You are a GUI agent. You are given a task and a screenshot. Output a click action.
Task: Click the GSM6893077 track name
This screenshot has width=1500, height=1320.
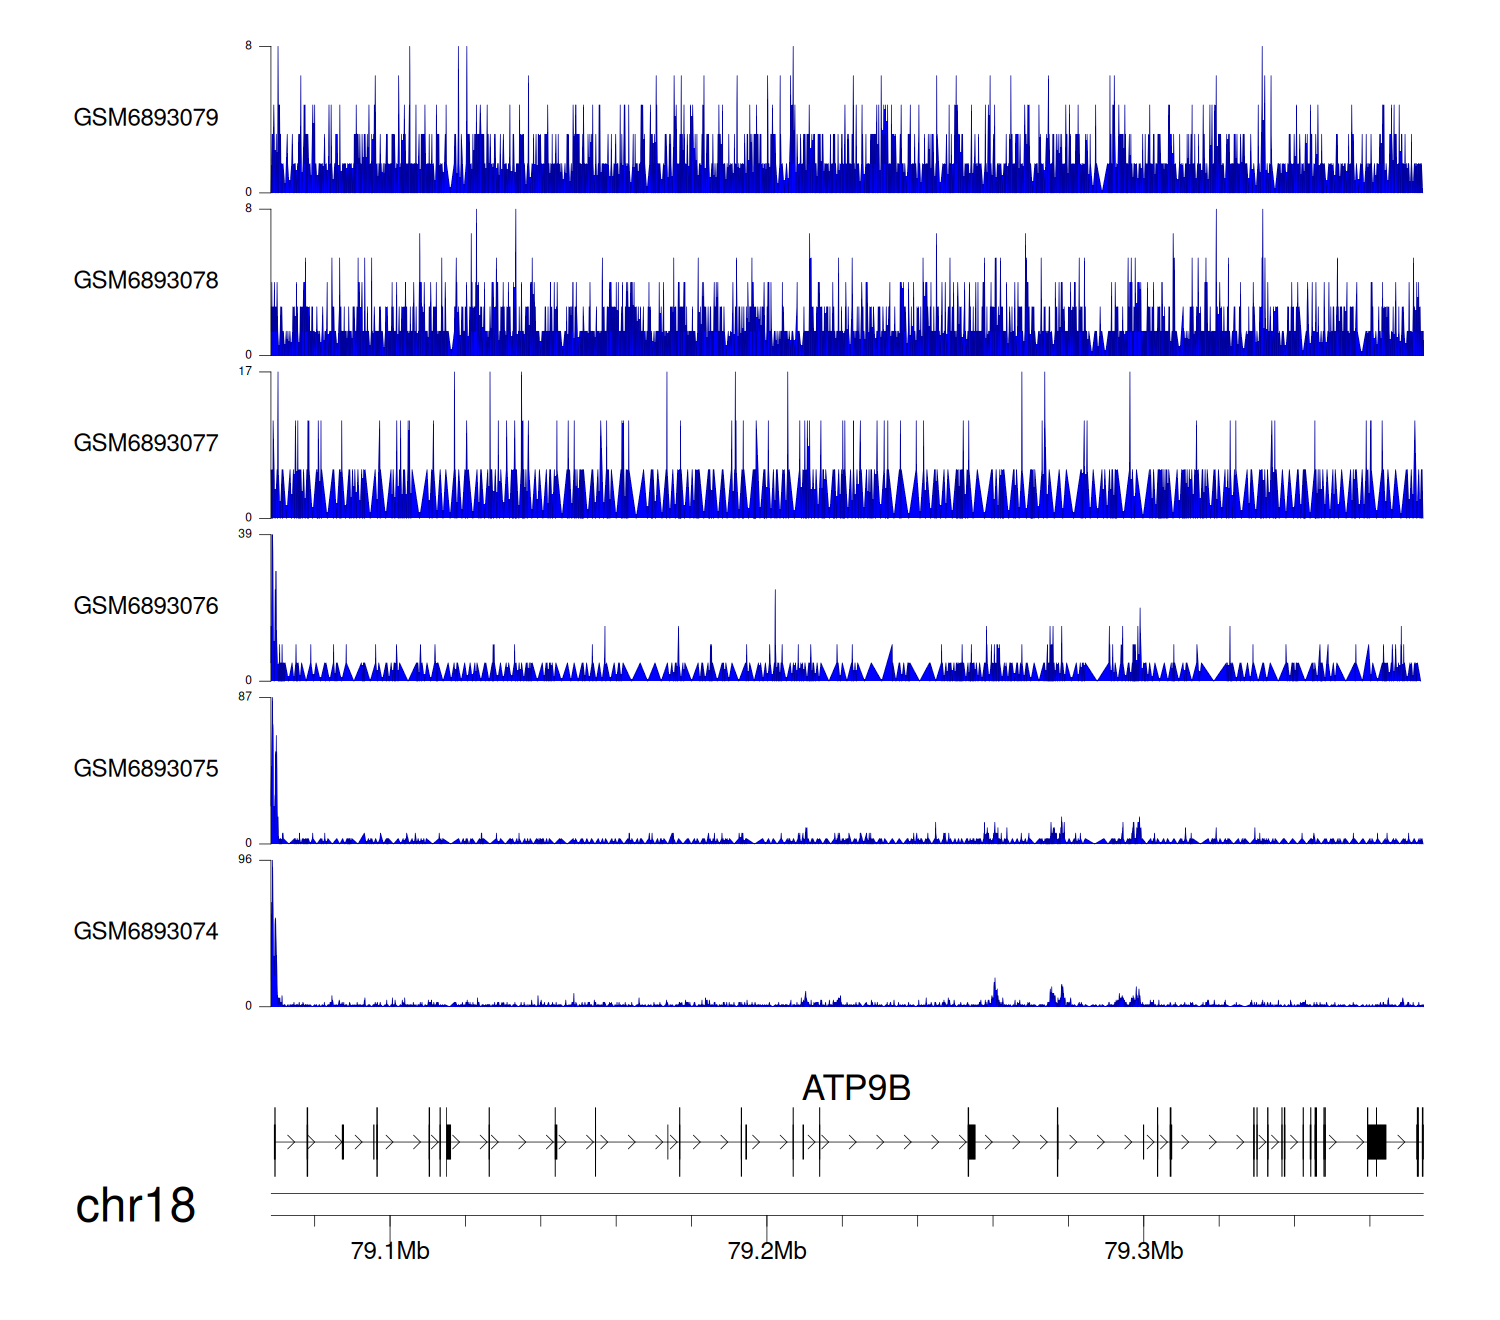click(146, 443)
